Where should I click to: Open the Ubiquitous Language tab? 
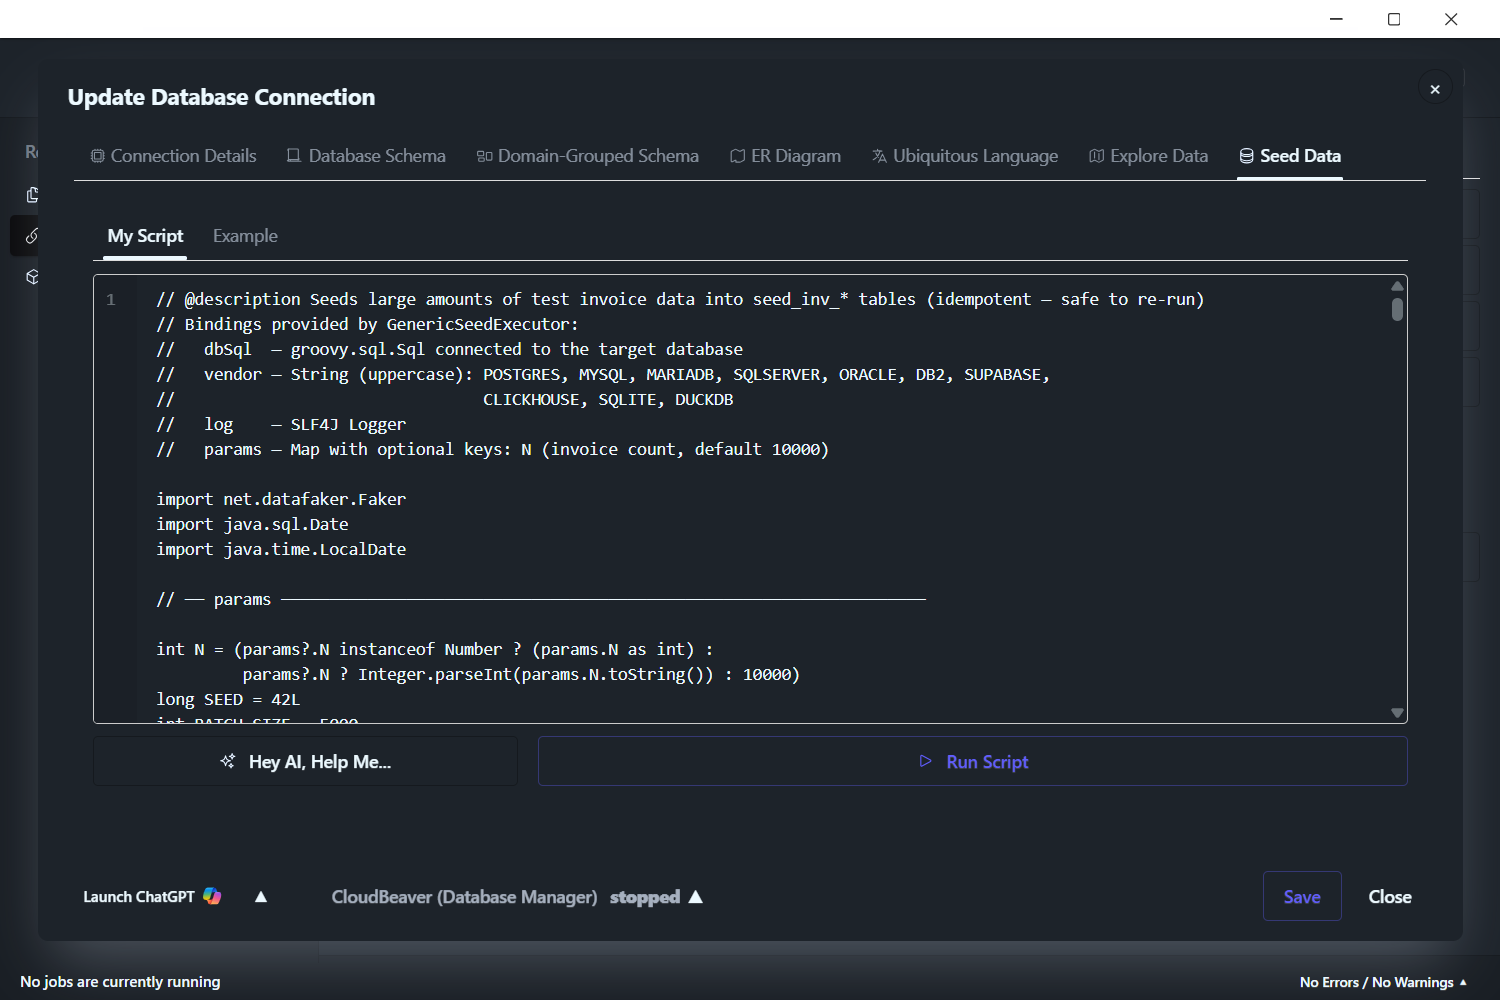coord(965,156)
